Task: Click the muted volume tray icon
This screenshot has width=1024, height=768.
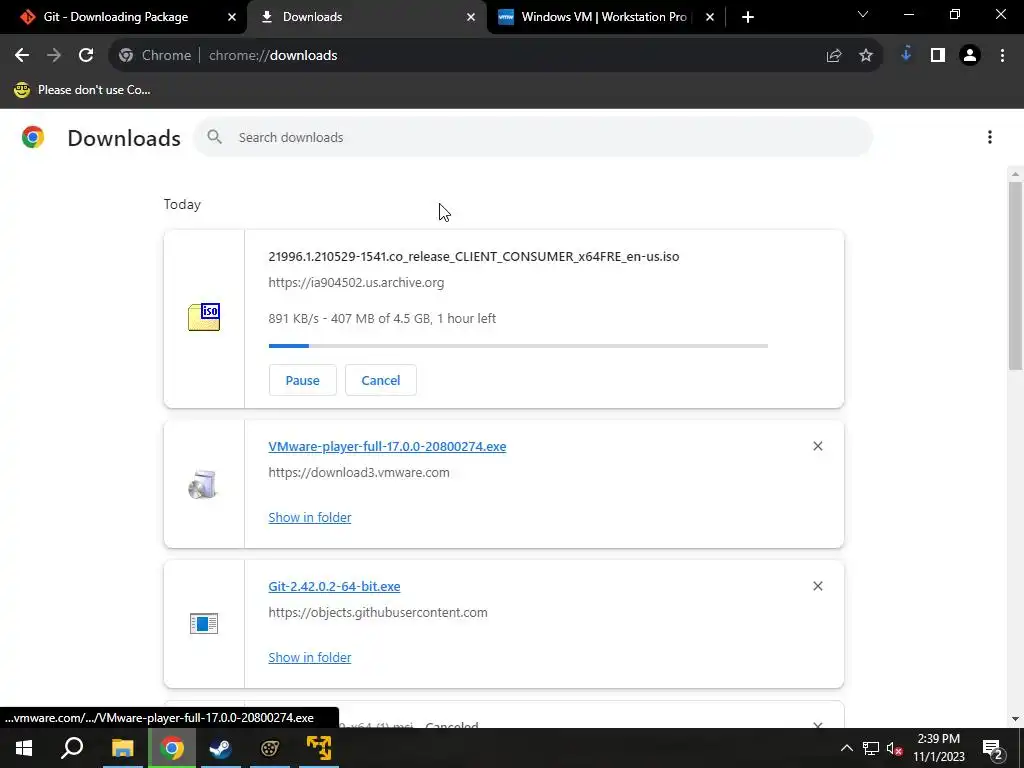Action: pyautogui.click(x=895, y=748)
